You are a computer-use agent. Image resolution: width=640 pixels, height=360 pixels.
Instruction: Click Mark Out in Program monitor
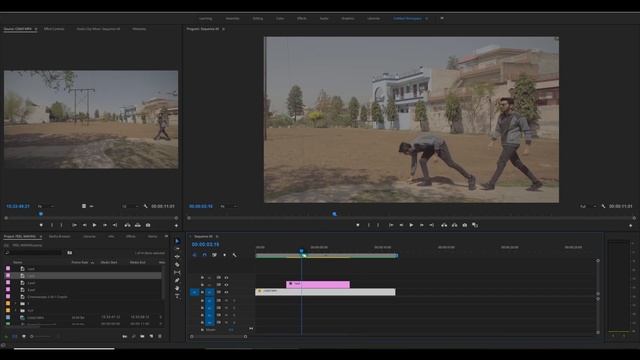[x=378, y=225]
